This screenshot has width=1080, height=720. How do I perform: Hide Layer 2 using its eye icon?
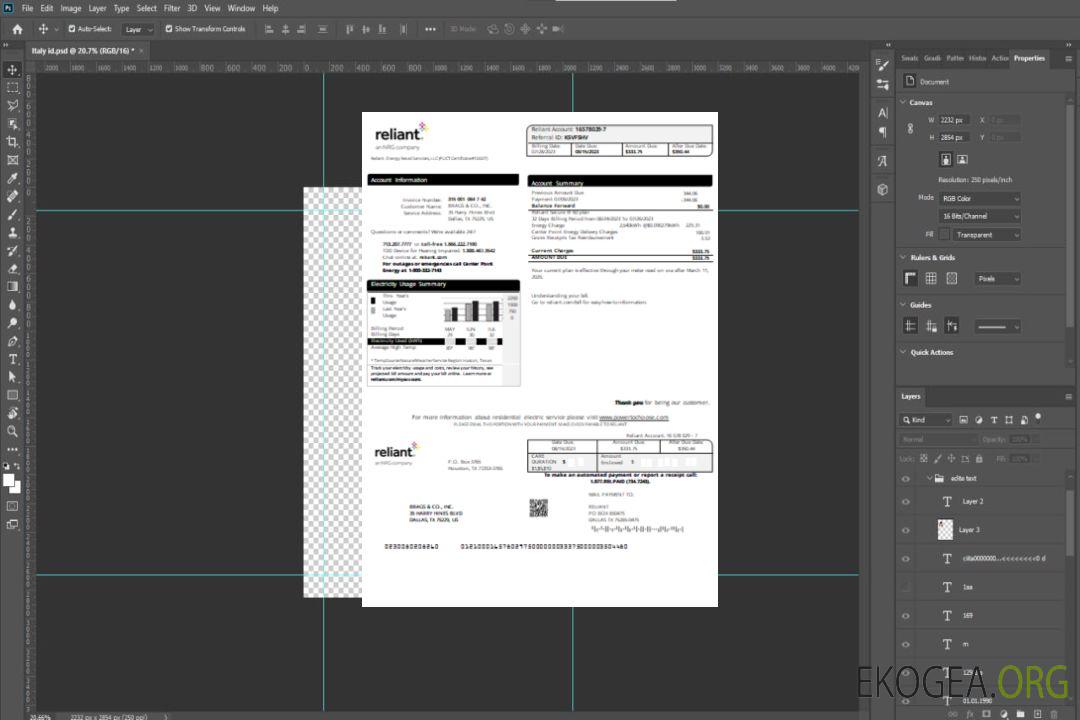click(x=906, y=502)
